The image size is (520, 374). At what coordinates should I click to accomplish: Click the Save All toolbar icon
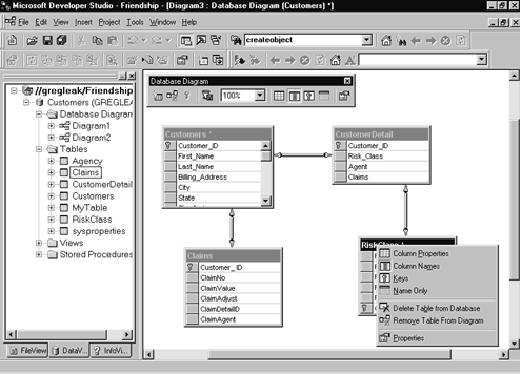click(62, 40)
